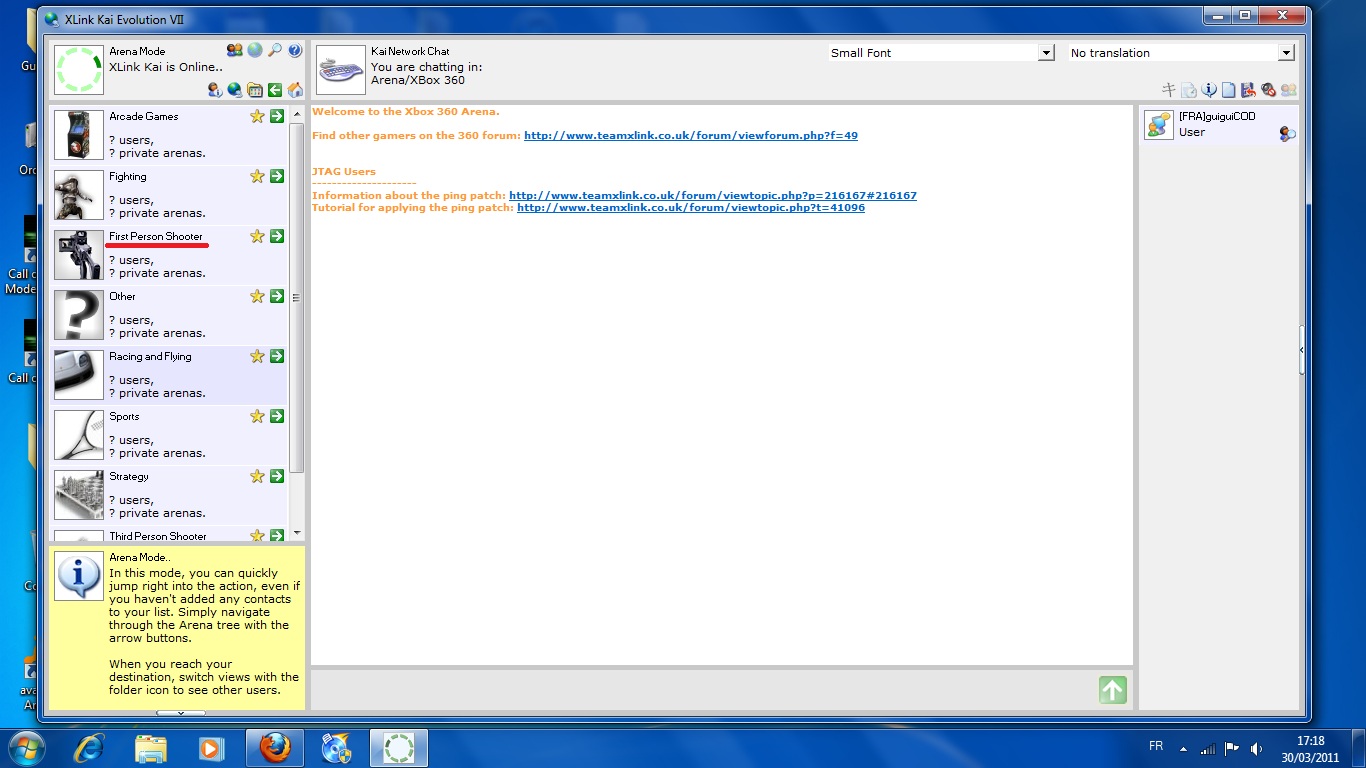Click the save chat floppy icon

click(1249, 90)
